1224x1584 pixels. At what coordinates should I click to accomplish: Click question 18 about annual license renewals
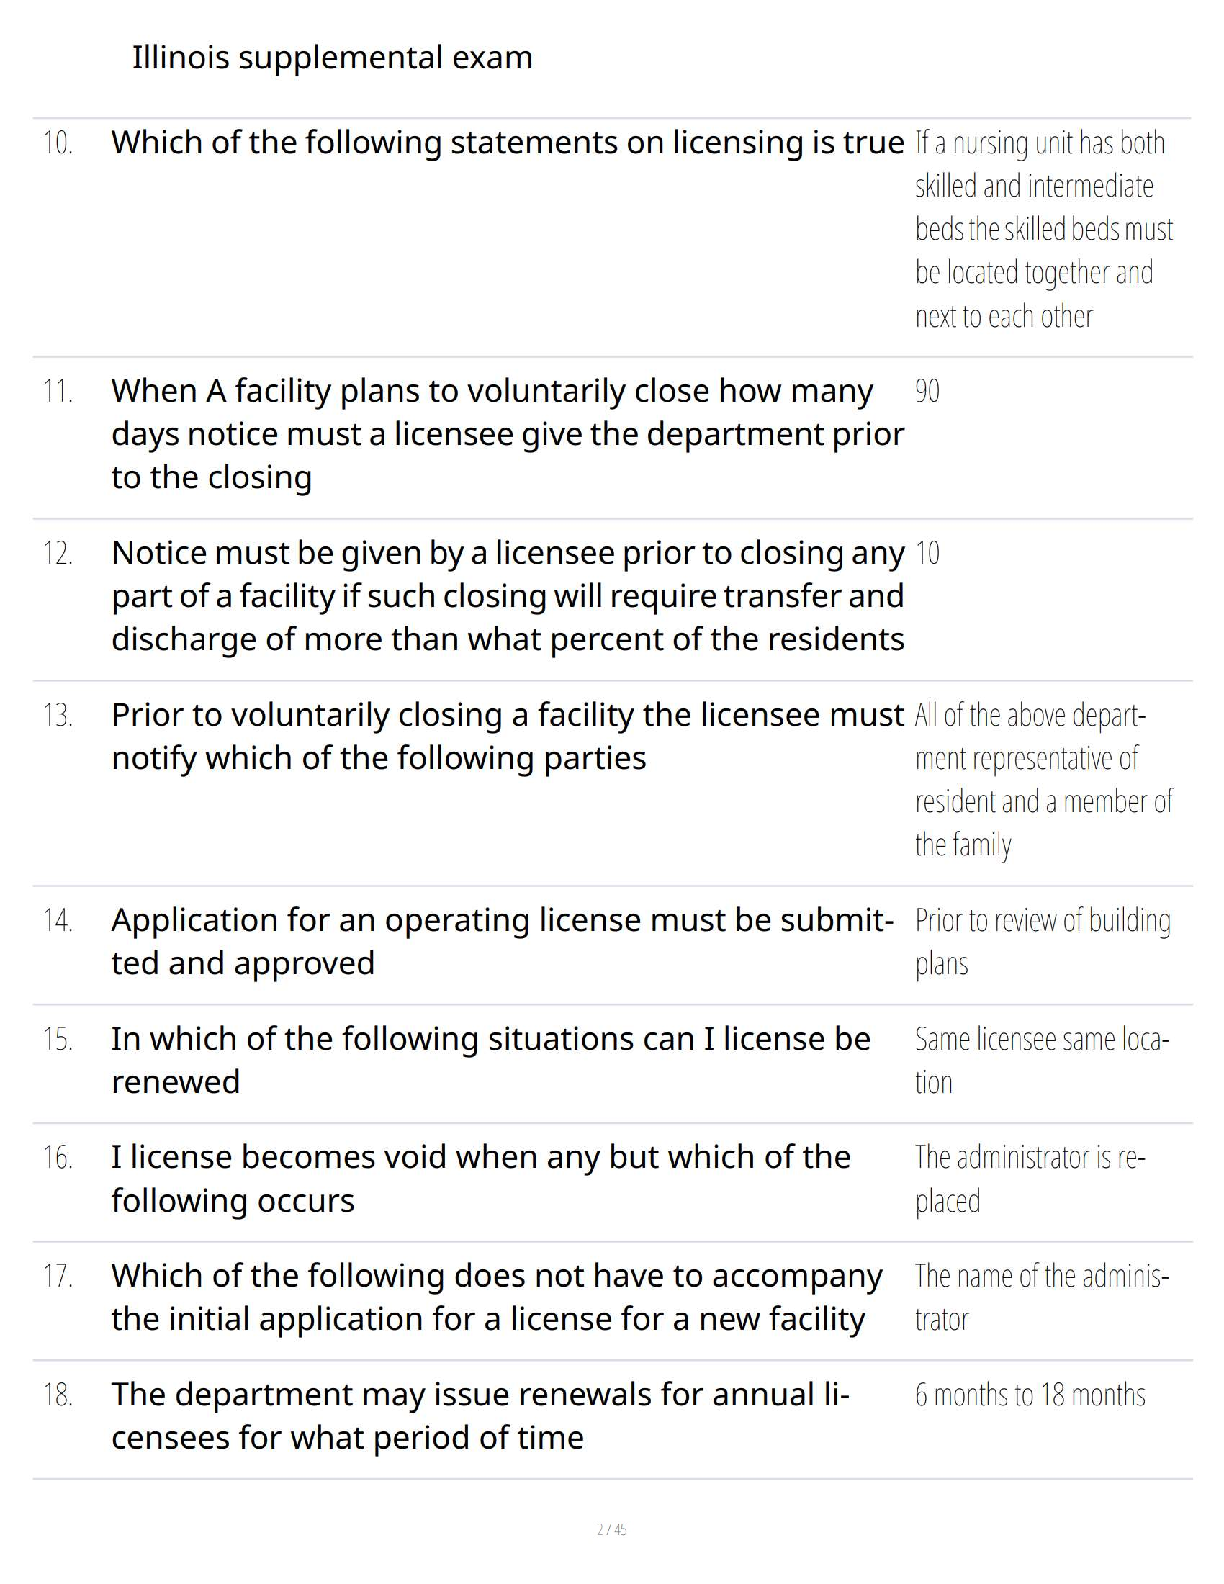click(480, 1416)
